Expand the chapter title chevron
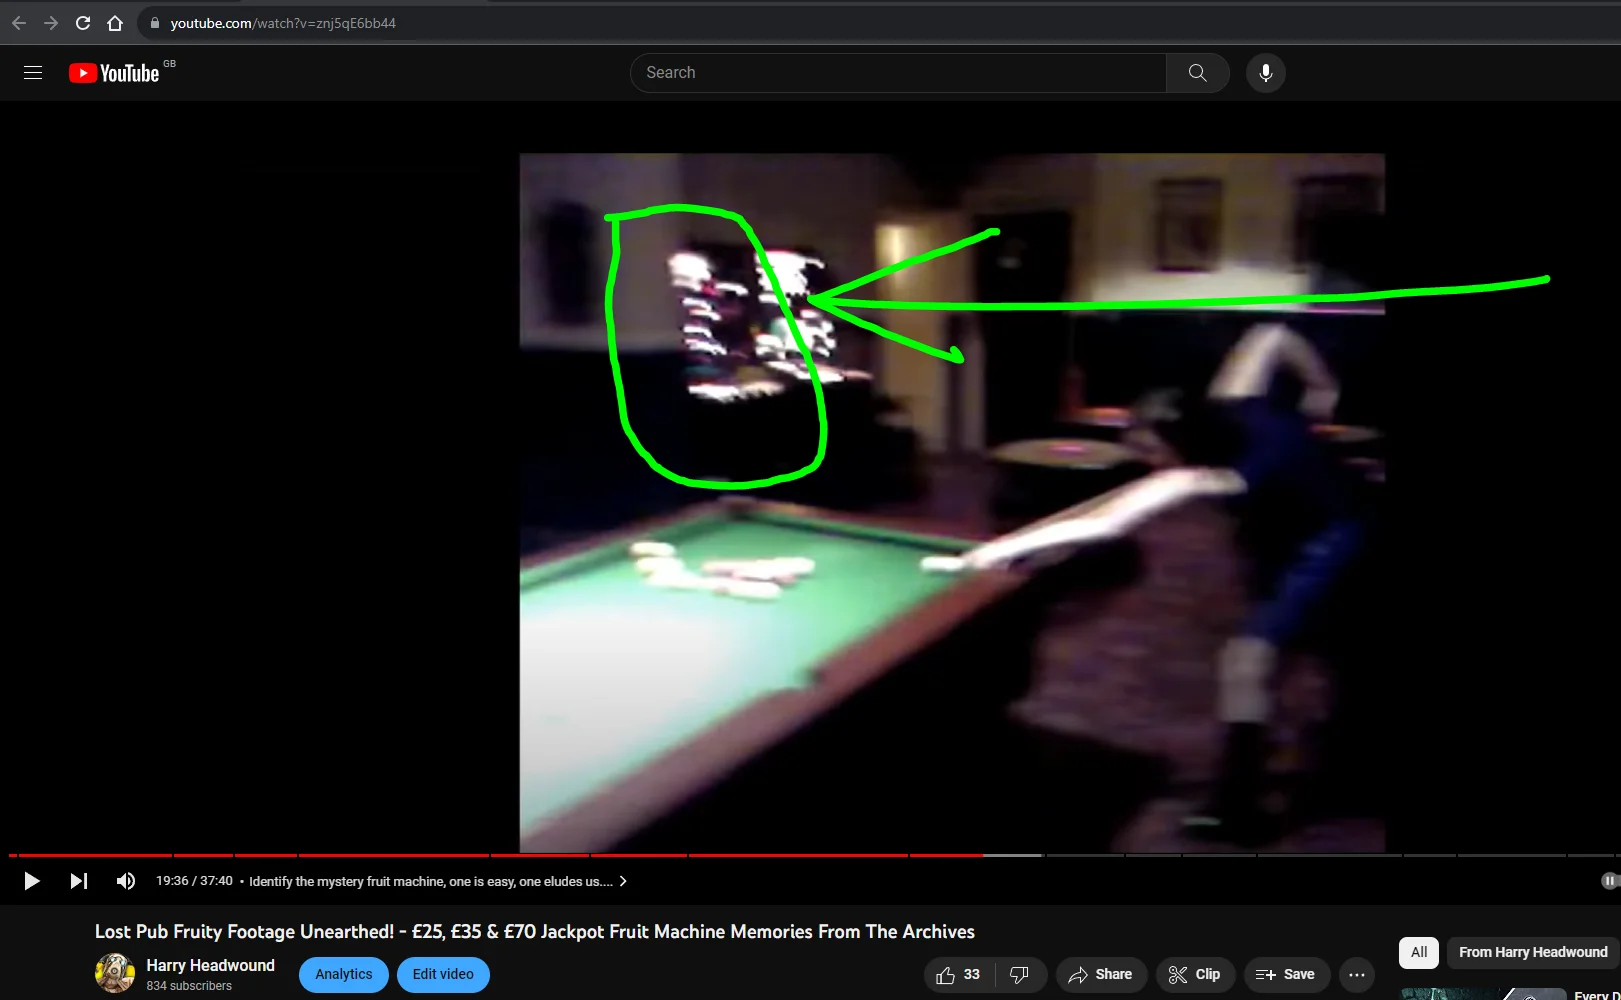Screen dimensions: 1621x1000 pos(623,881)
